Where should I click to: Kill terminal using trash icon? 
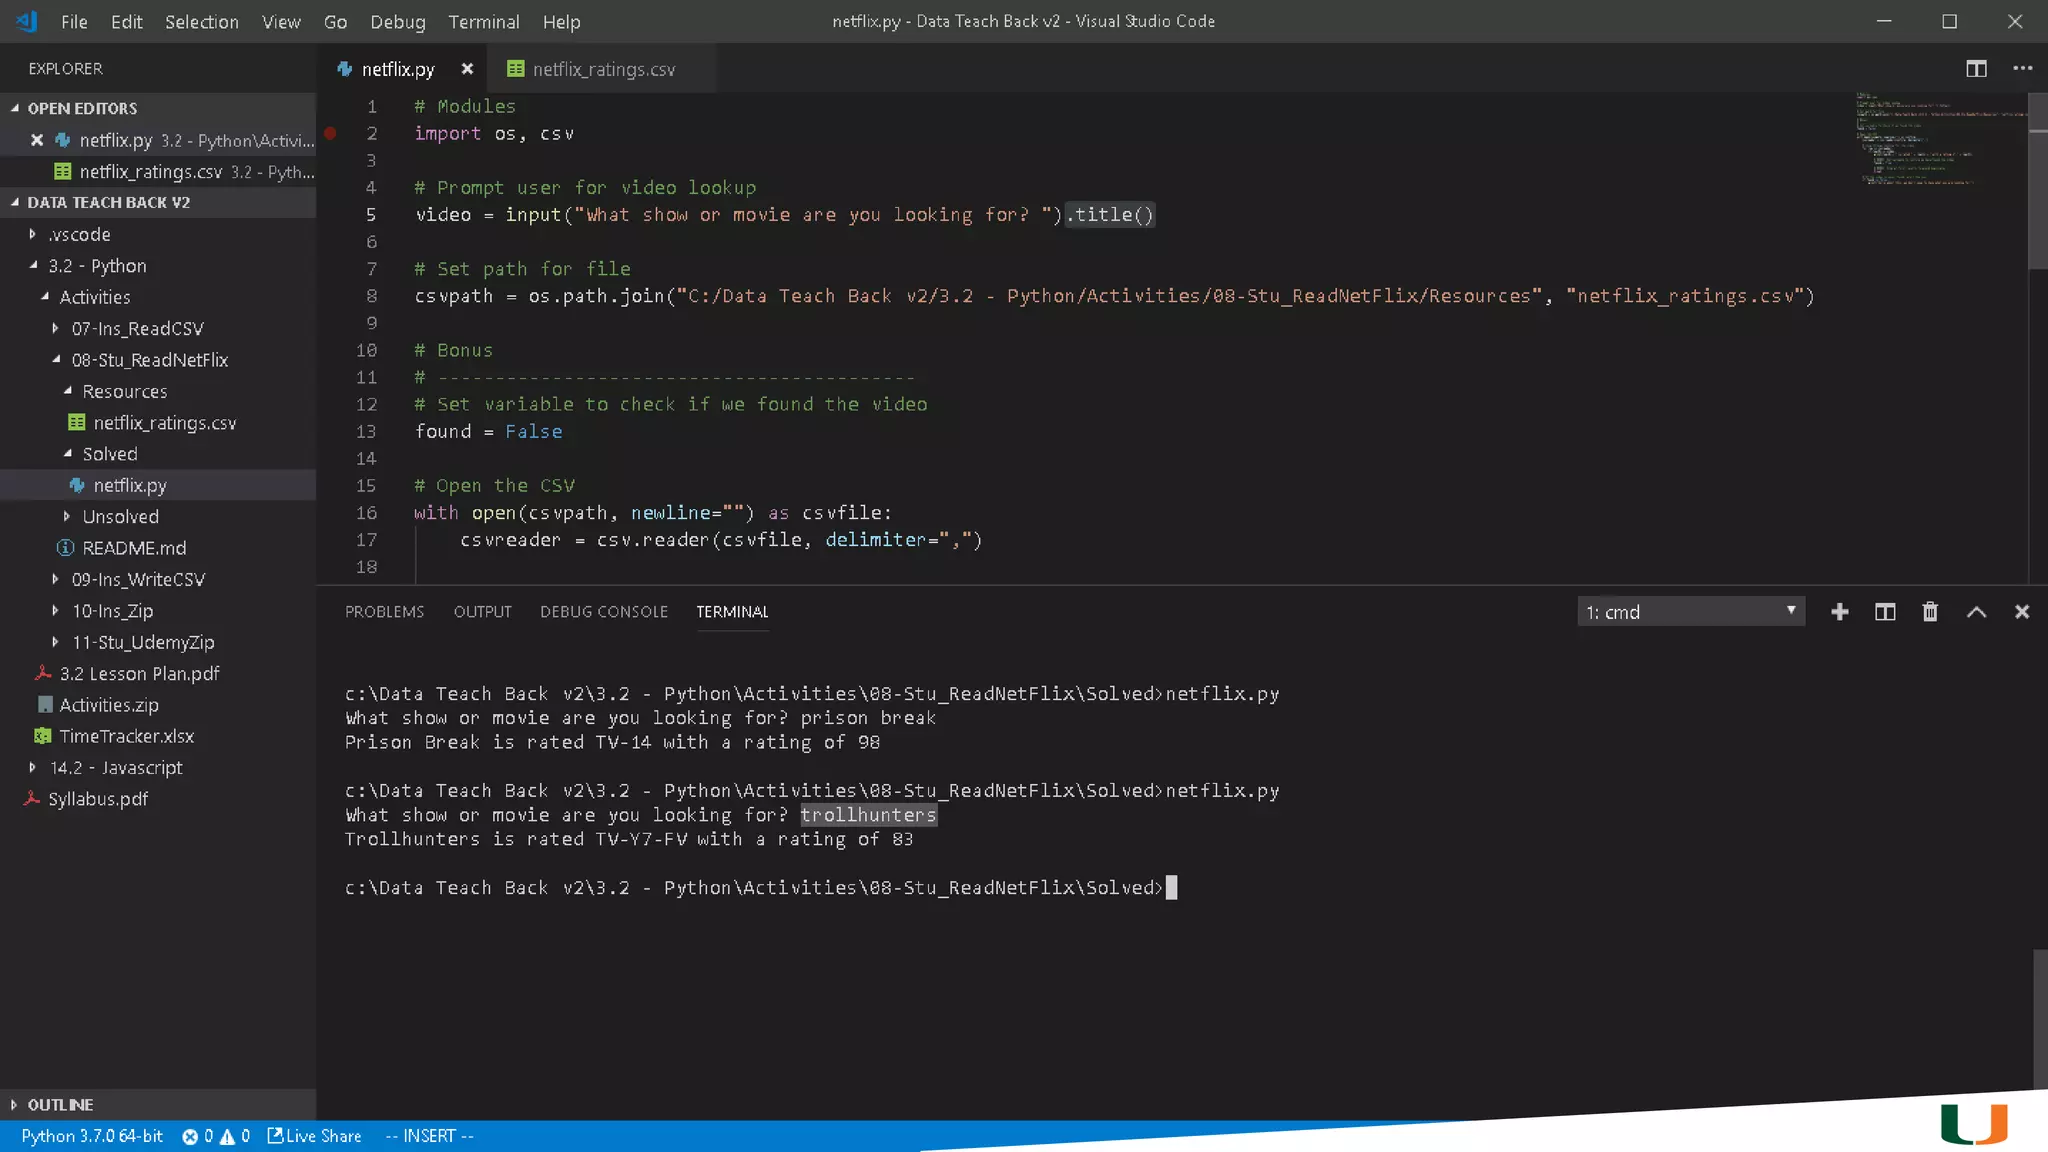click(1930, 612)
